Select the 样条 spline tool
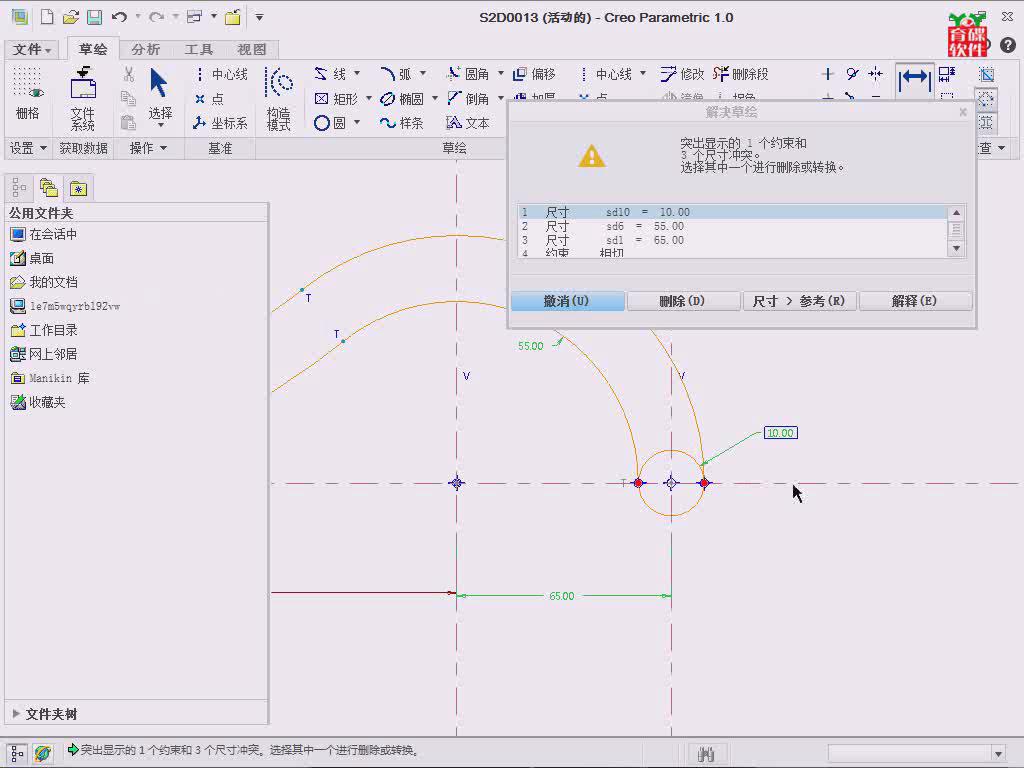 (x=402, y=123)
